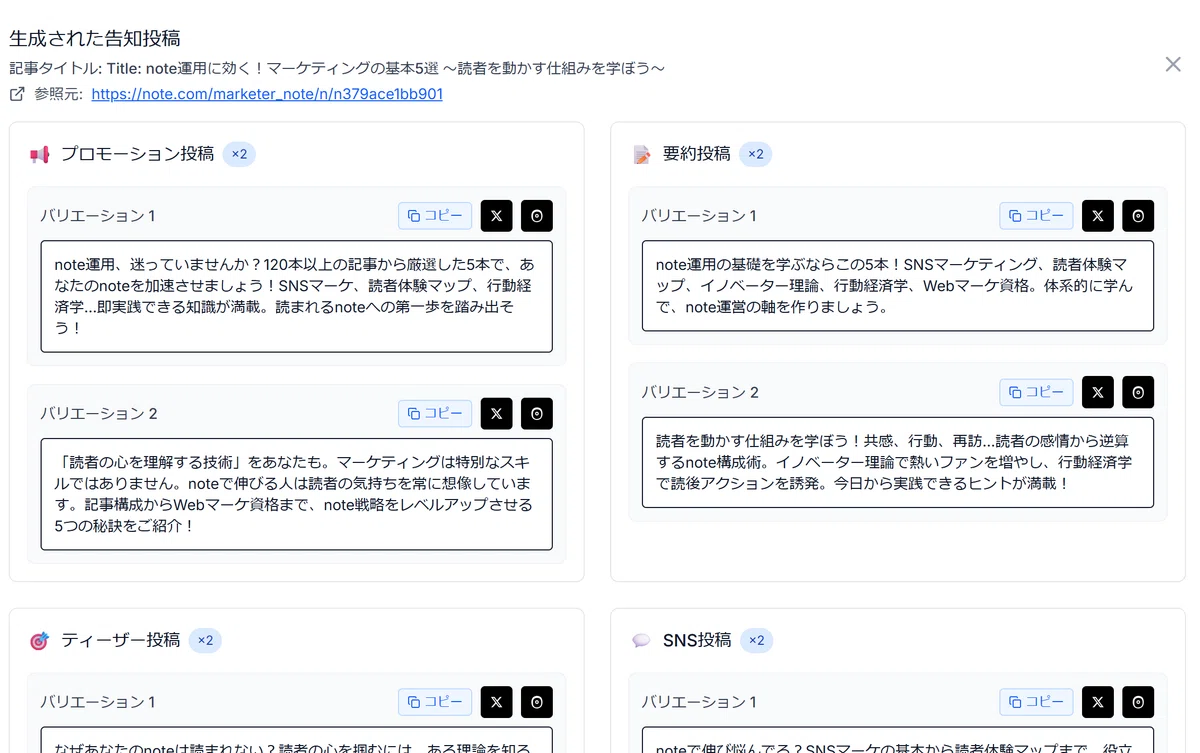Click the バリエーション 1 label under ティーザー投稿

[98, 702]
